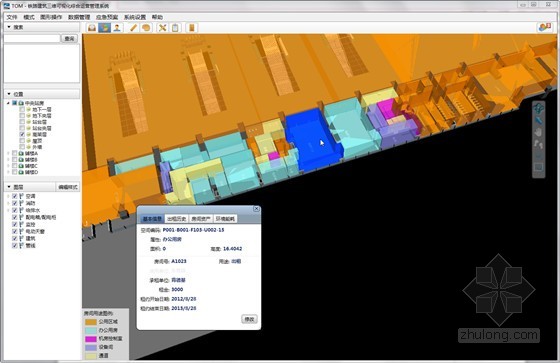Screen dimensions: 560x363
Task: Click the orange door icon in toolbar
Action: (x=192, y=28)
